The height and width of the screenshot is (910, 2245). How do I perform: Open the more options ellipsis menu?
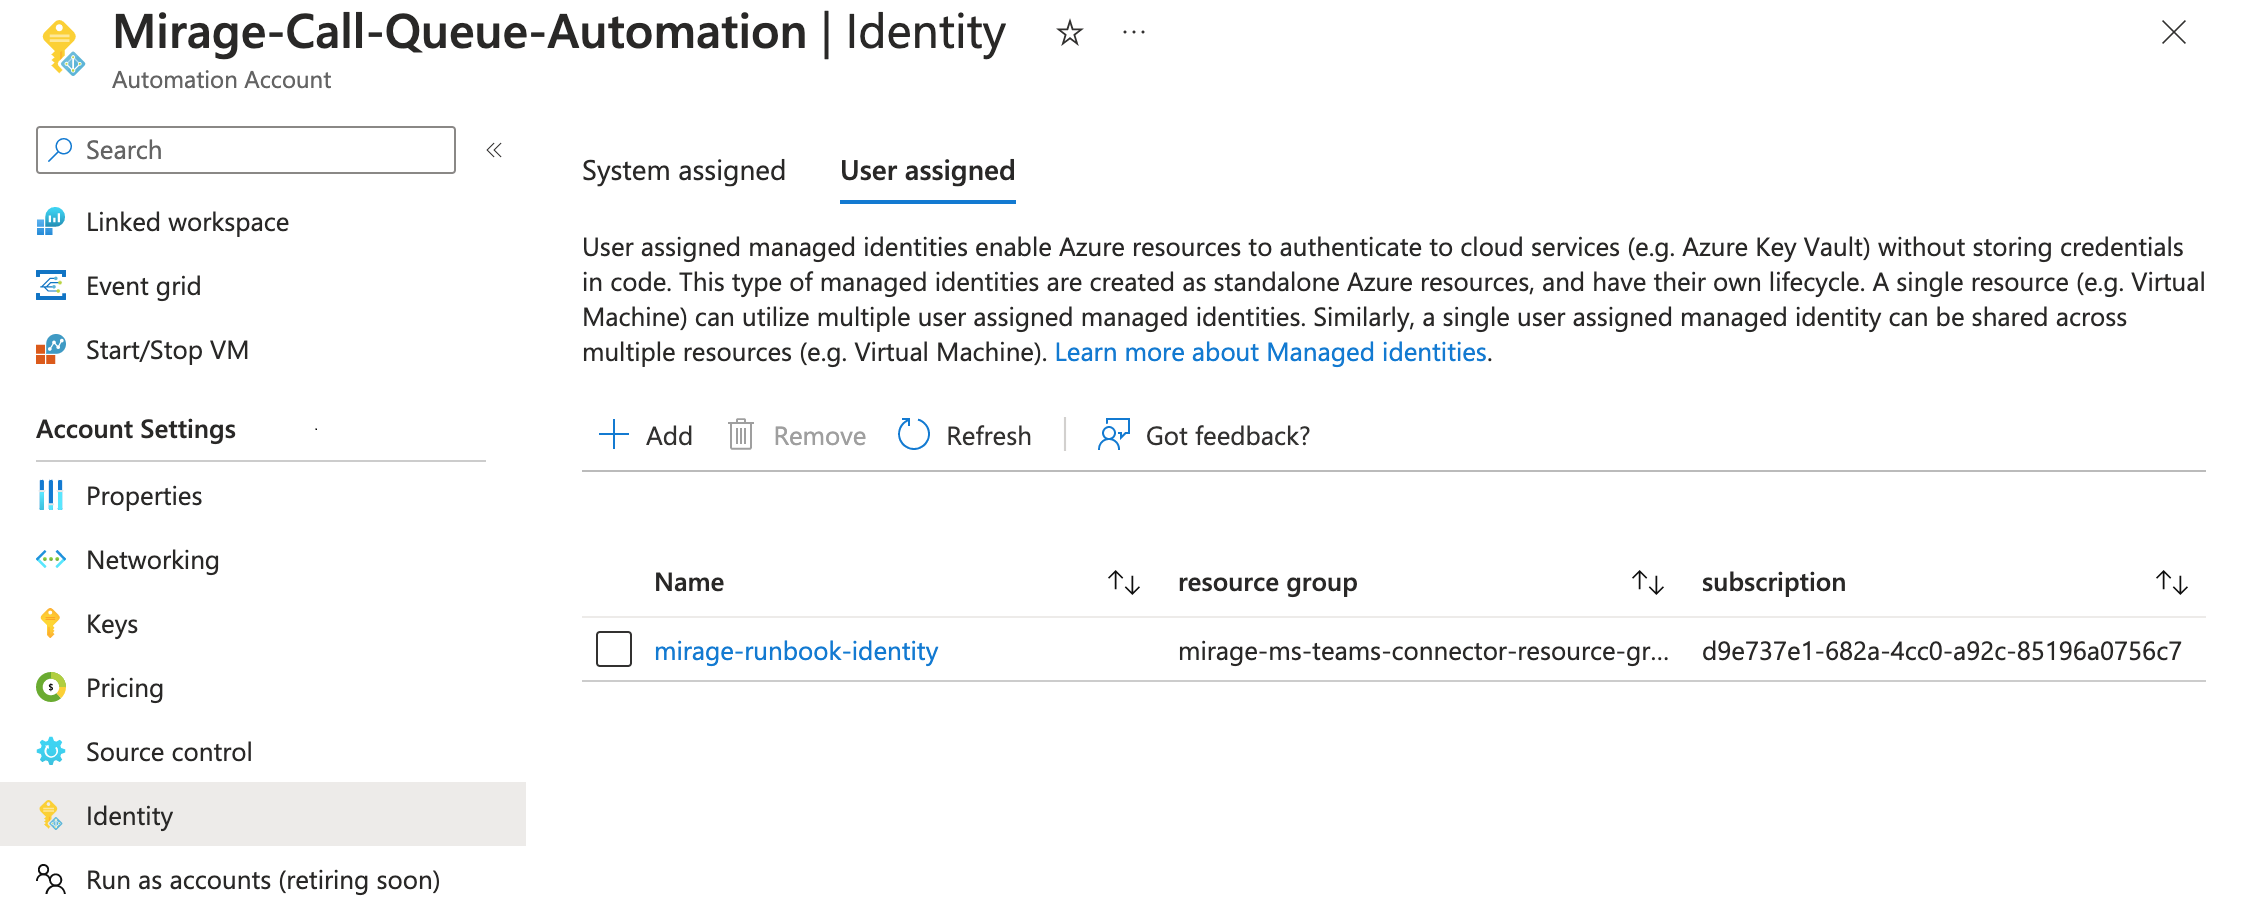click(1133, 32)
